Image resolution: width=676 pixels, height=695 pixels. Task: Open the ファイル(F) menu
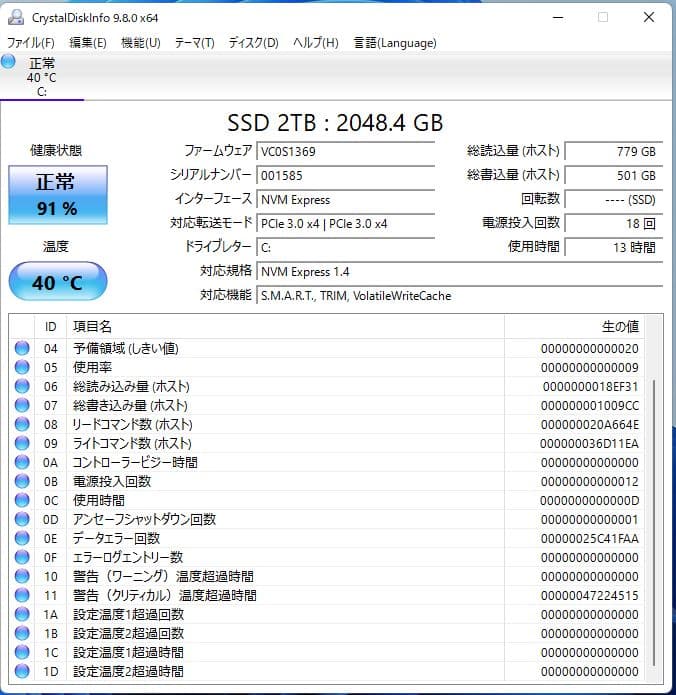(x=31, y=43)
